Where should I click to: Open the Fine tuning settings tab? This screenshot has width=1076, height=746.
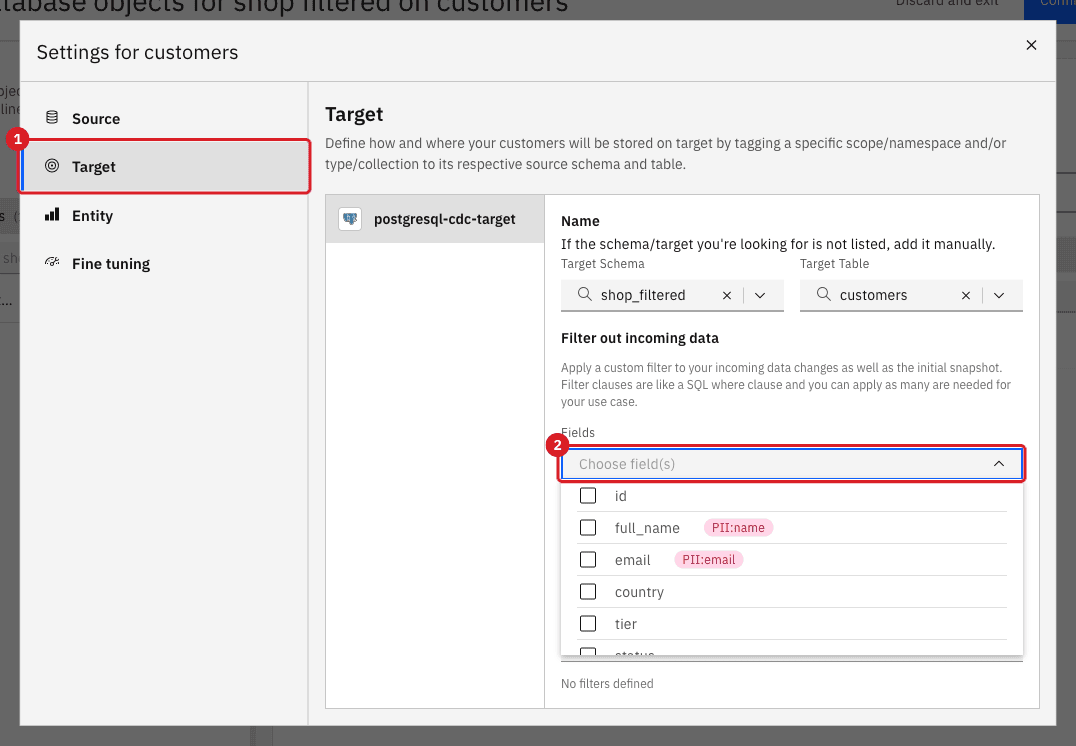click(165, 264)
